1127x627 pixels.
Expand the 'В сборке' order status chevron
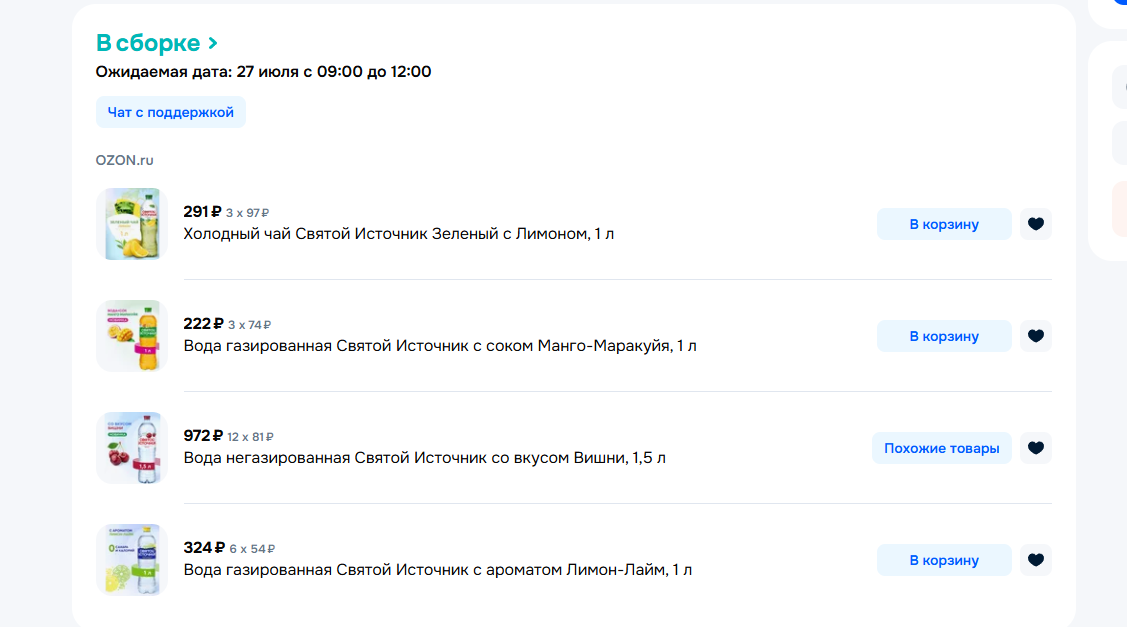point(213,43)
